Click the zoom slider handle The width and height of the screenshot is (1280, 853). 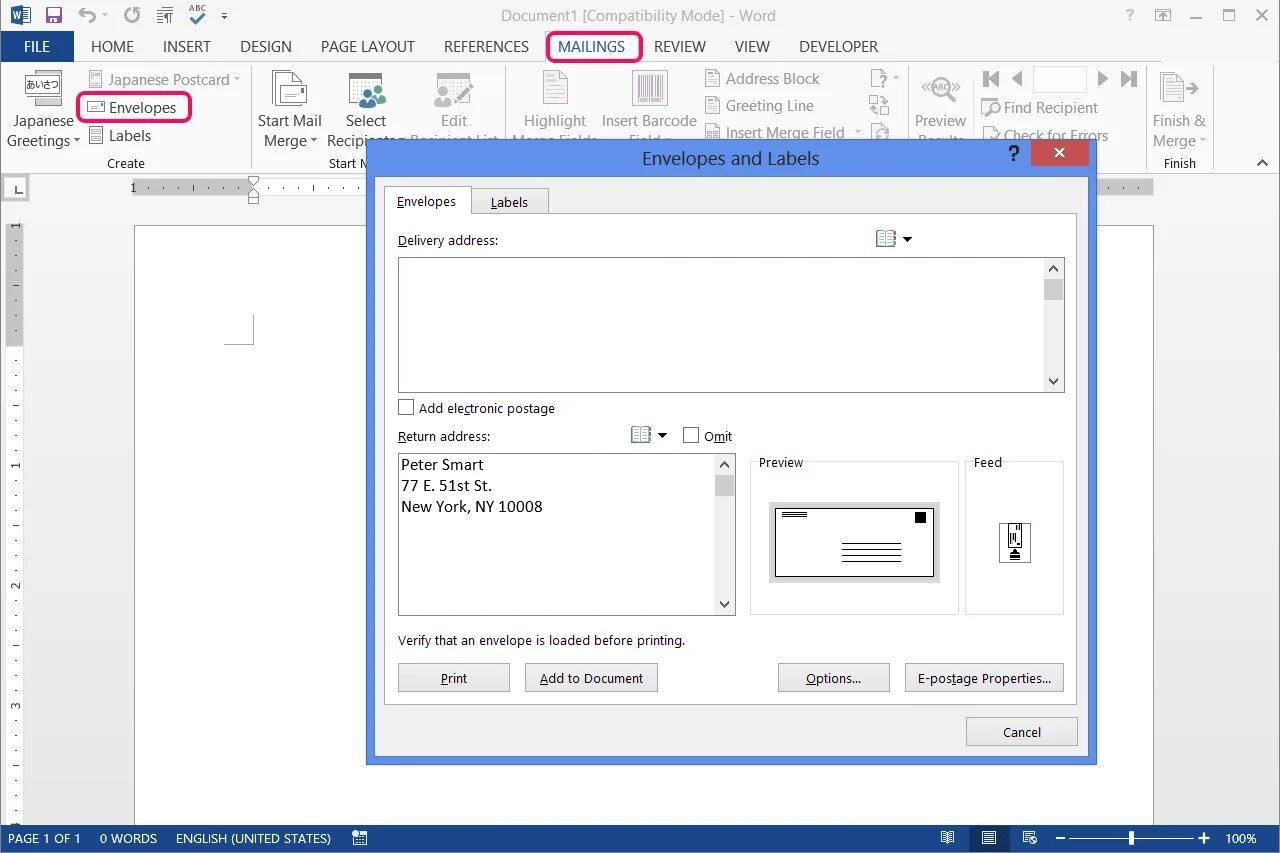1131,838
